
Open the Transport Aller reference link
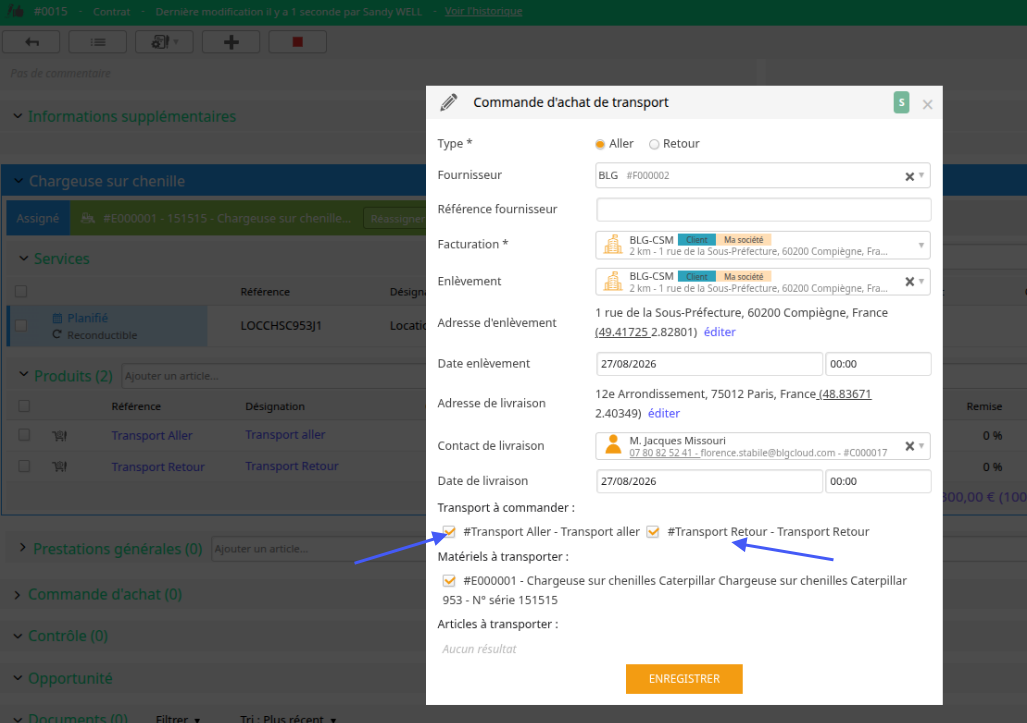(x=152, y=436)
